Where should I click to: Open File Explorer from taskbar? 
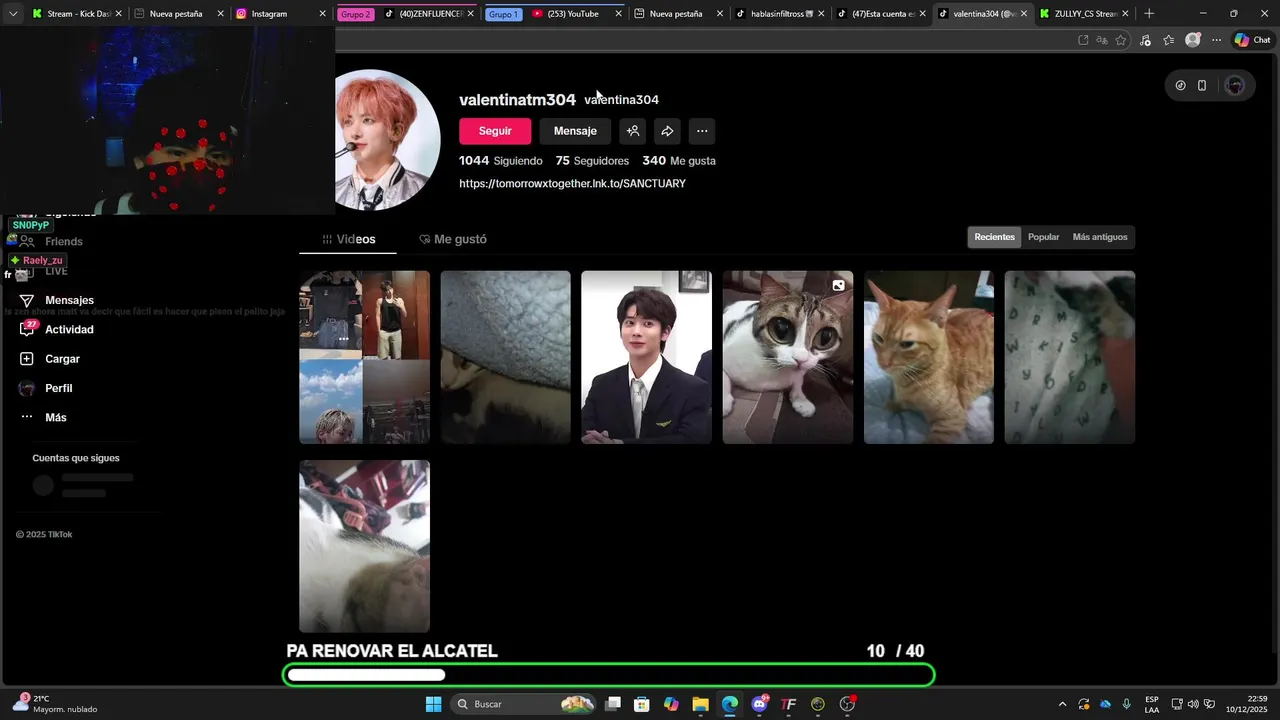coord(700,704)
